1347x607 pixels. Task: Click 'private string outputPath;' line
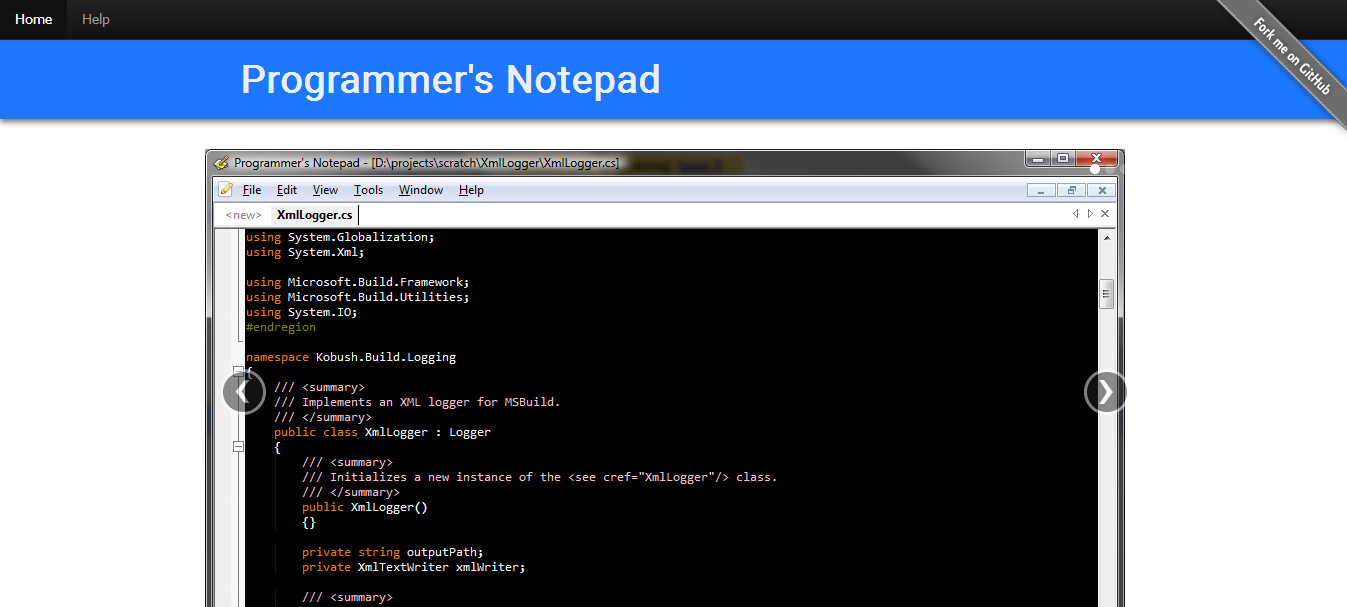pos(393,552)
